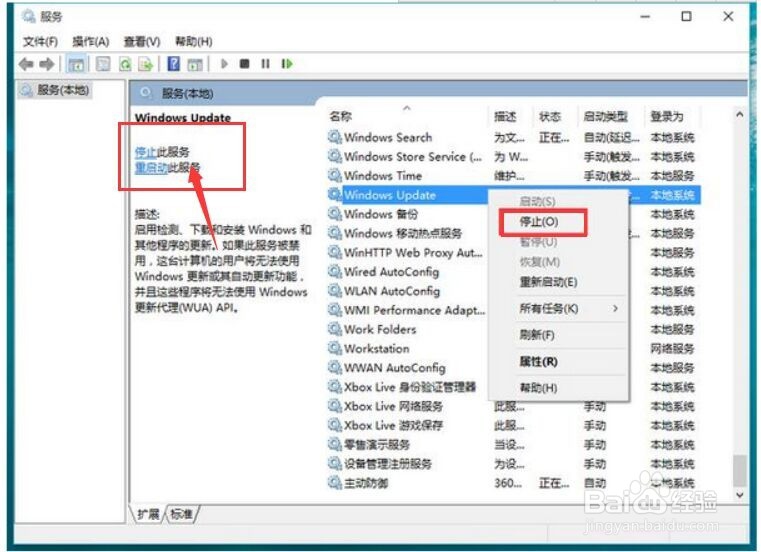This screenshot has height=552, width=761.
Task: Select the Workstation service row
Action: point(513,349)
